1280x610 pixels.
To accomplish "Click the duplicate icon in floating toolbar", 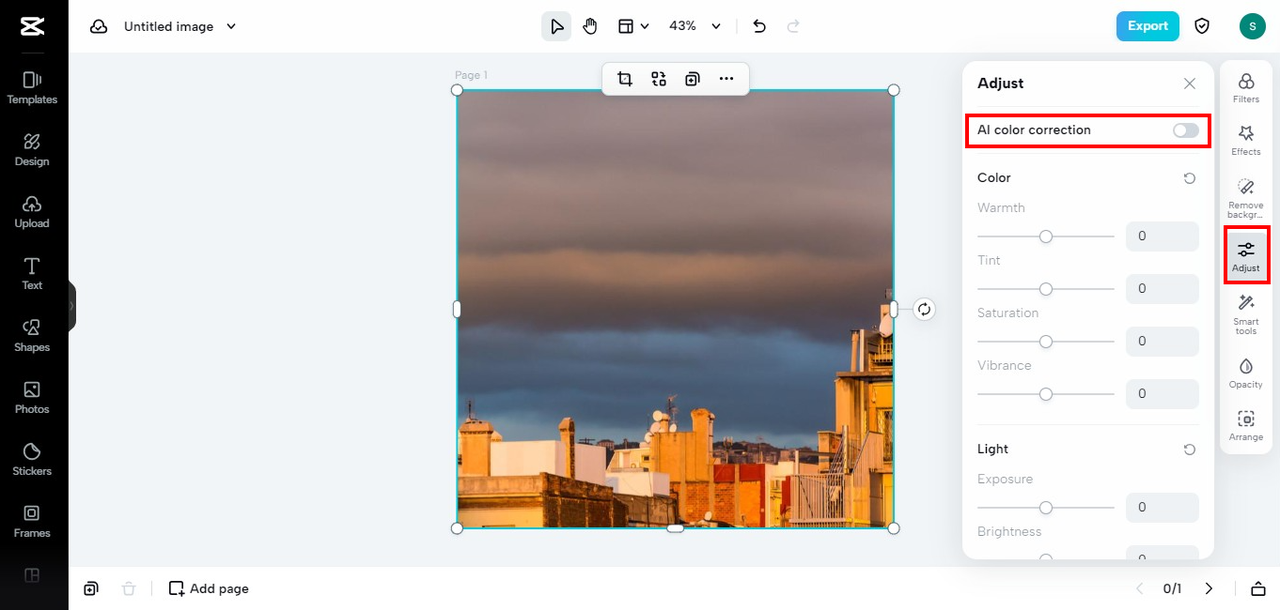I will click(x=692, y=79).
